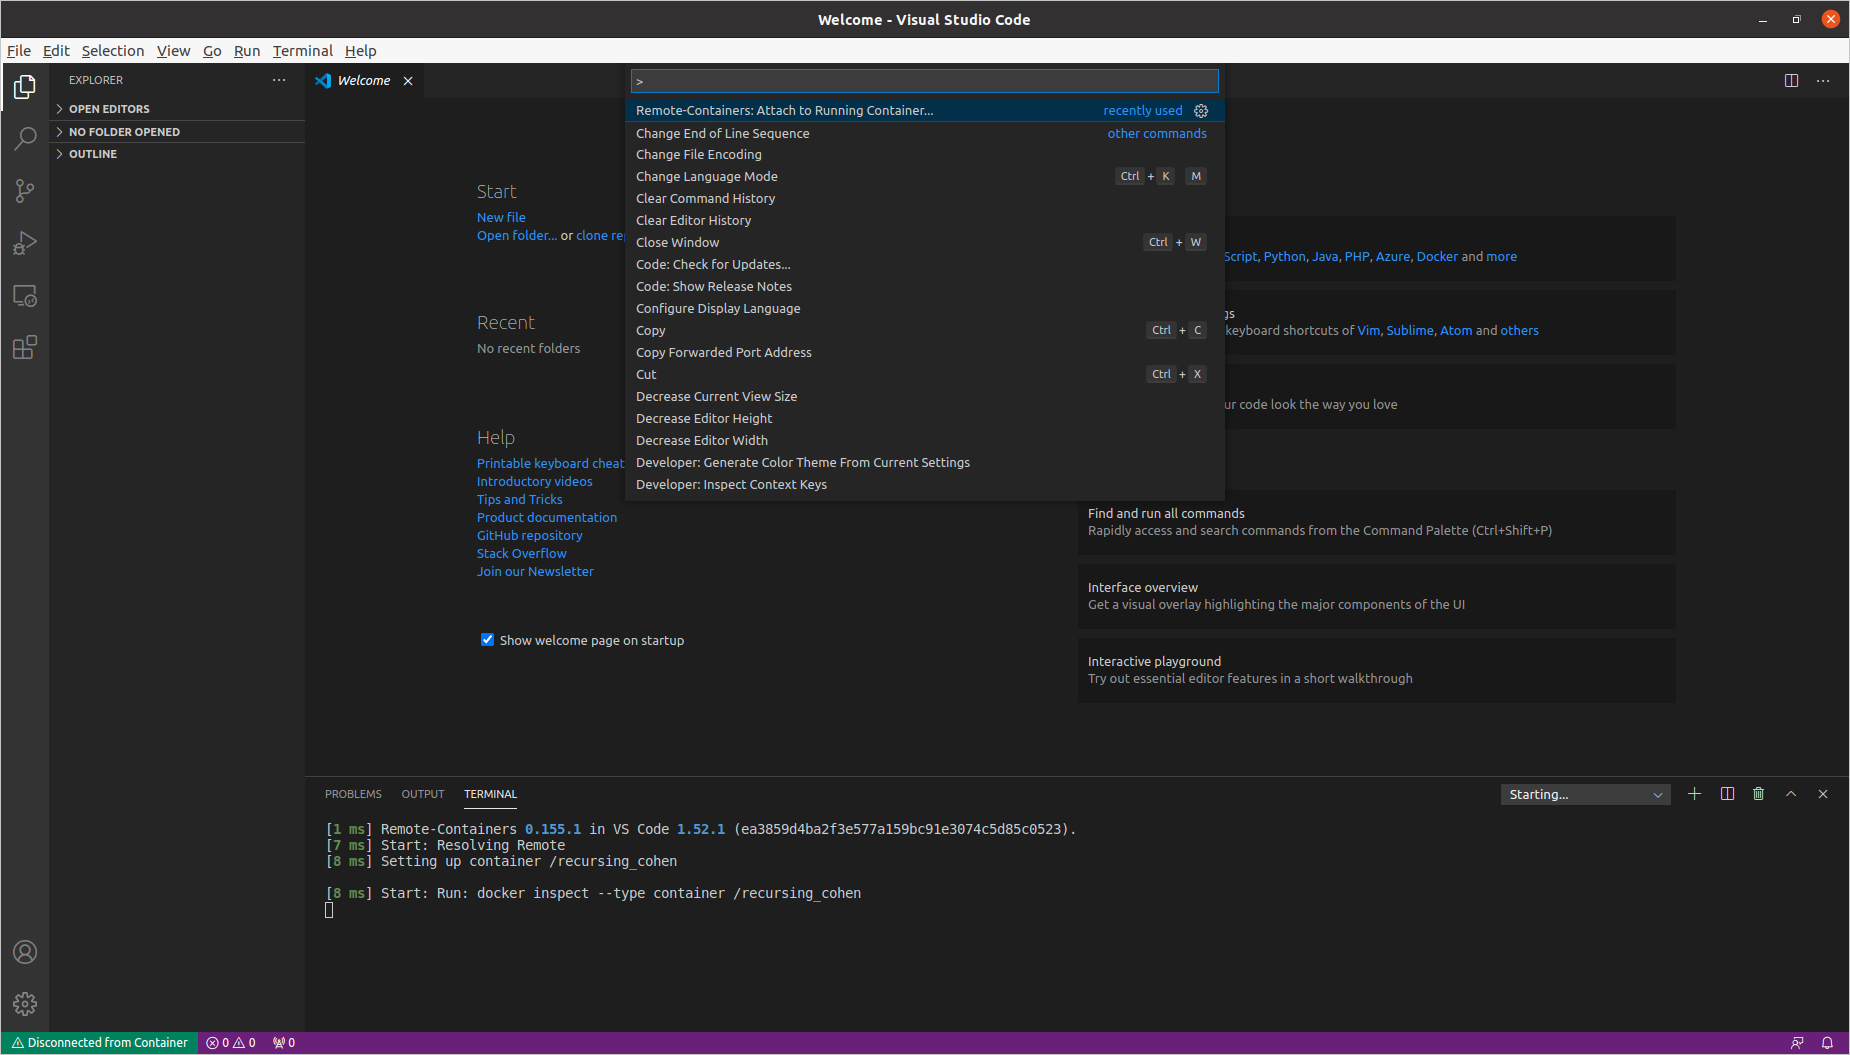This screenshot has height=1055, width=1850.
Task: Open the View menu
Action: click(173, 51)
